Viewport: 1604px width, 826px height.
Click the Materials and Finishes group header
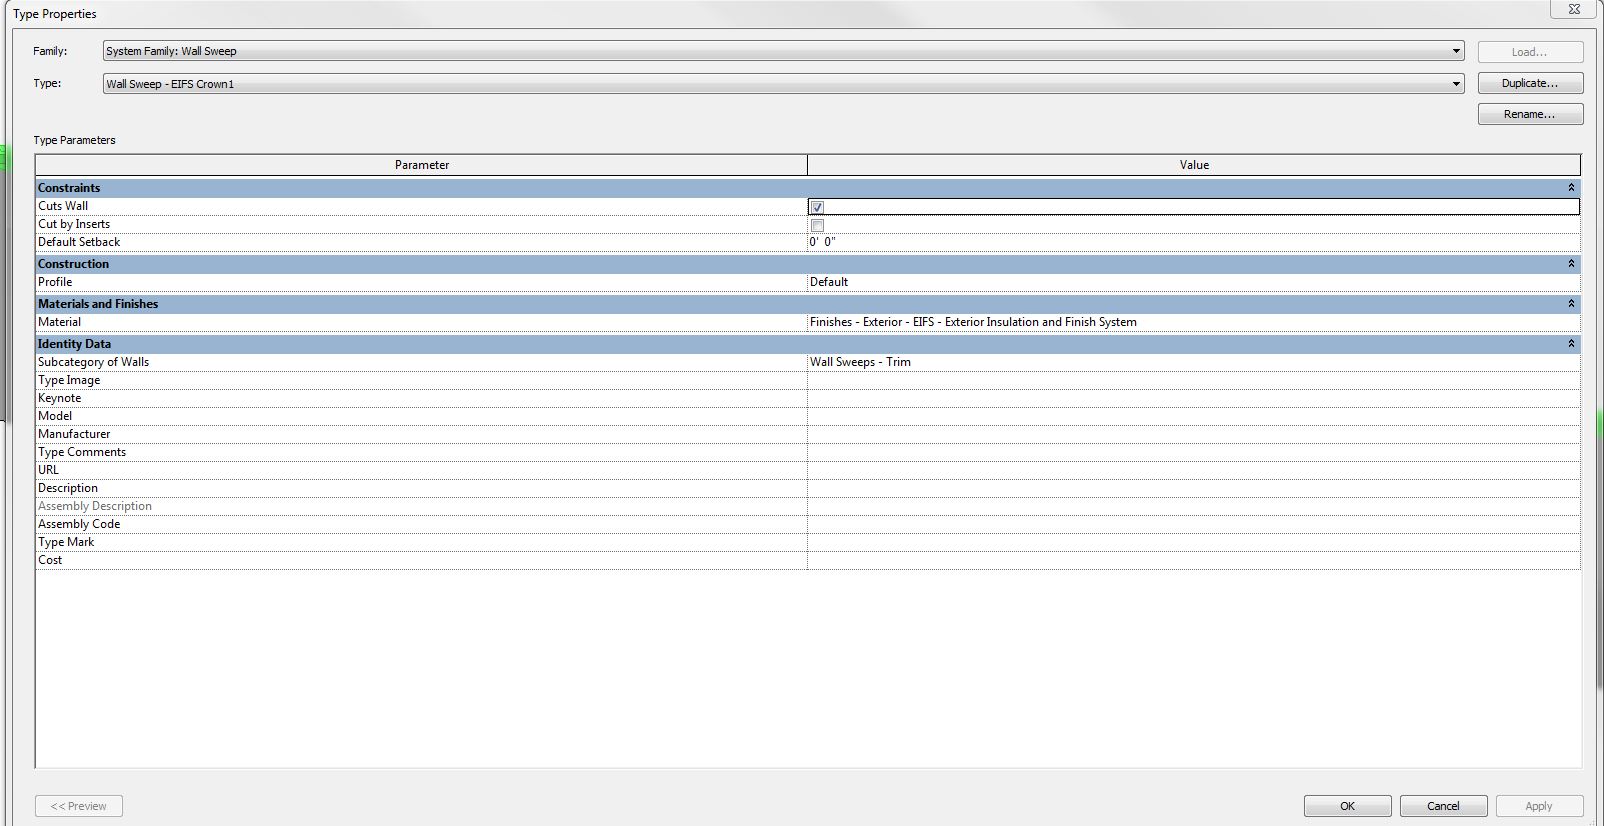[808, 304]
